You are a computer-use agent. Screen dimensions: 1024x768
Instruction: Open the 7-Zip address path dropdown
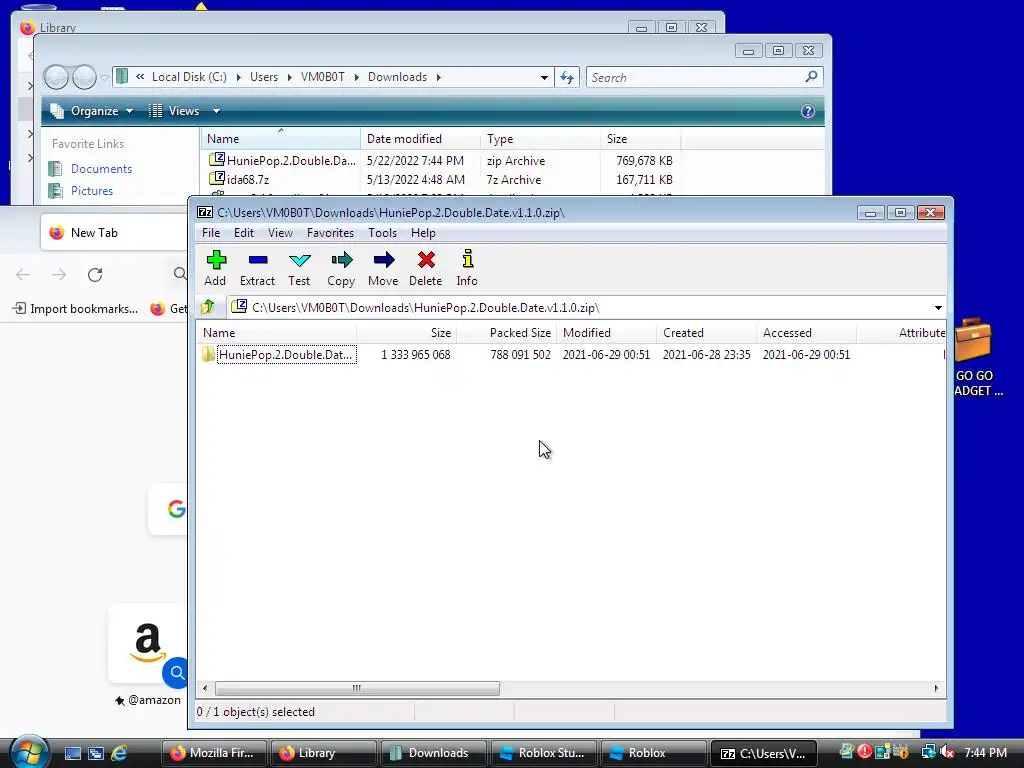coord(938,308)
